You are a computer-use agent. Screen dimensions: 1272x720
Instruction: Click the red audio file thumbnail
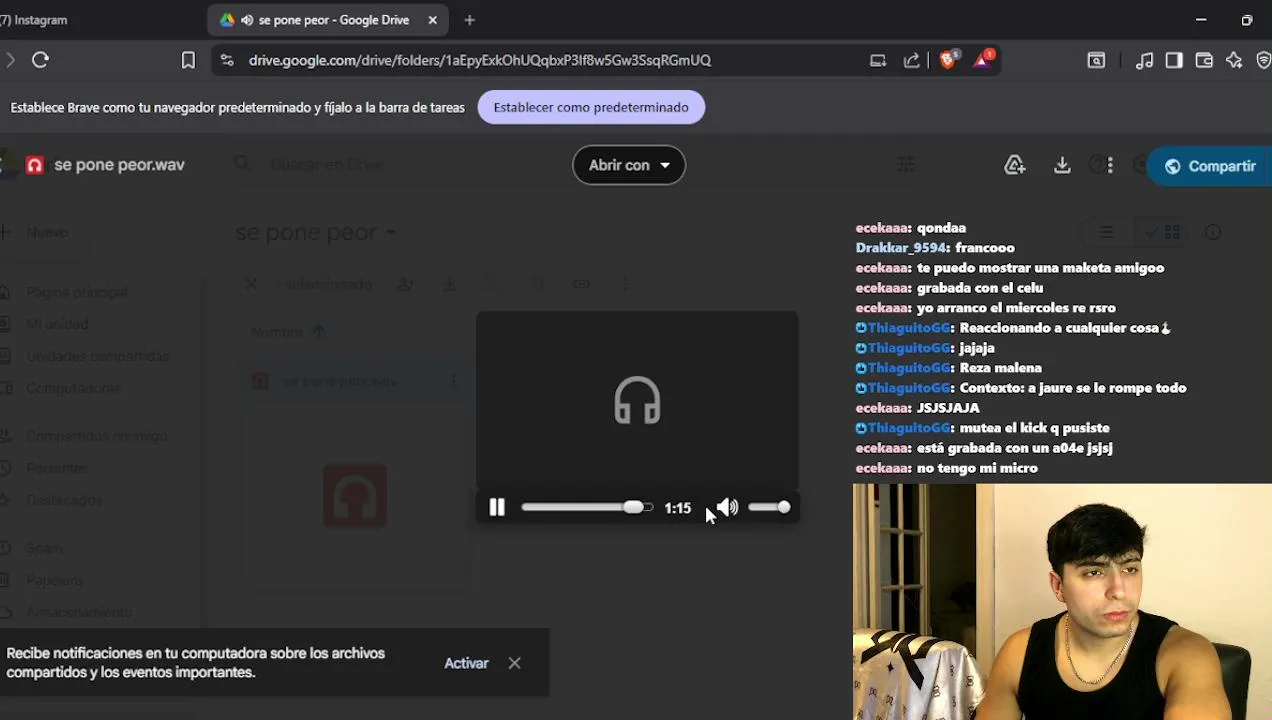point(355,495)
